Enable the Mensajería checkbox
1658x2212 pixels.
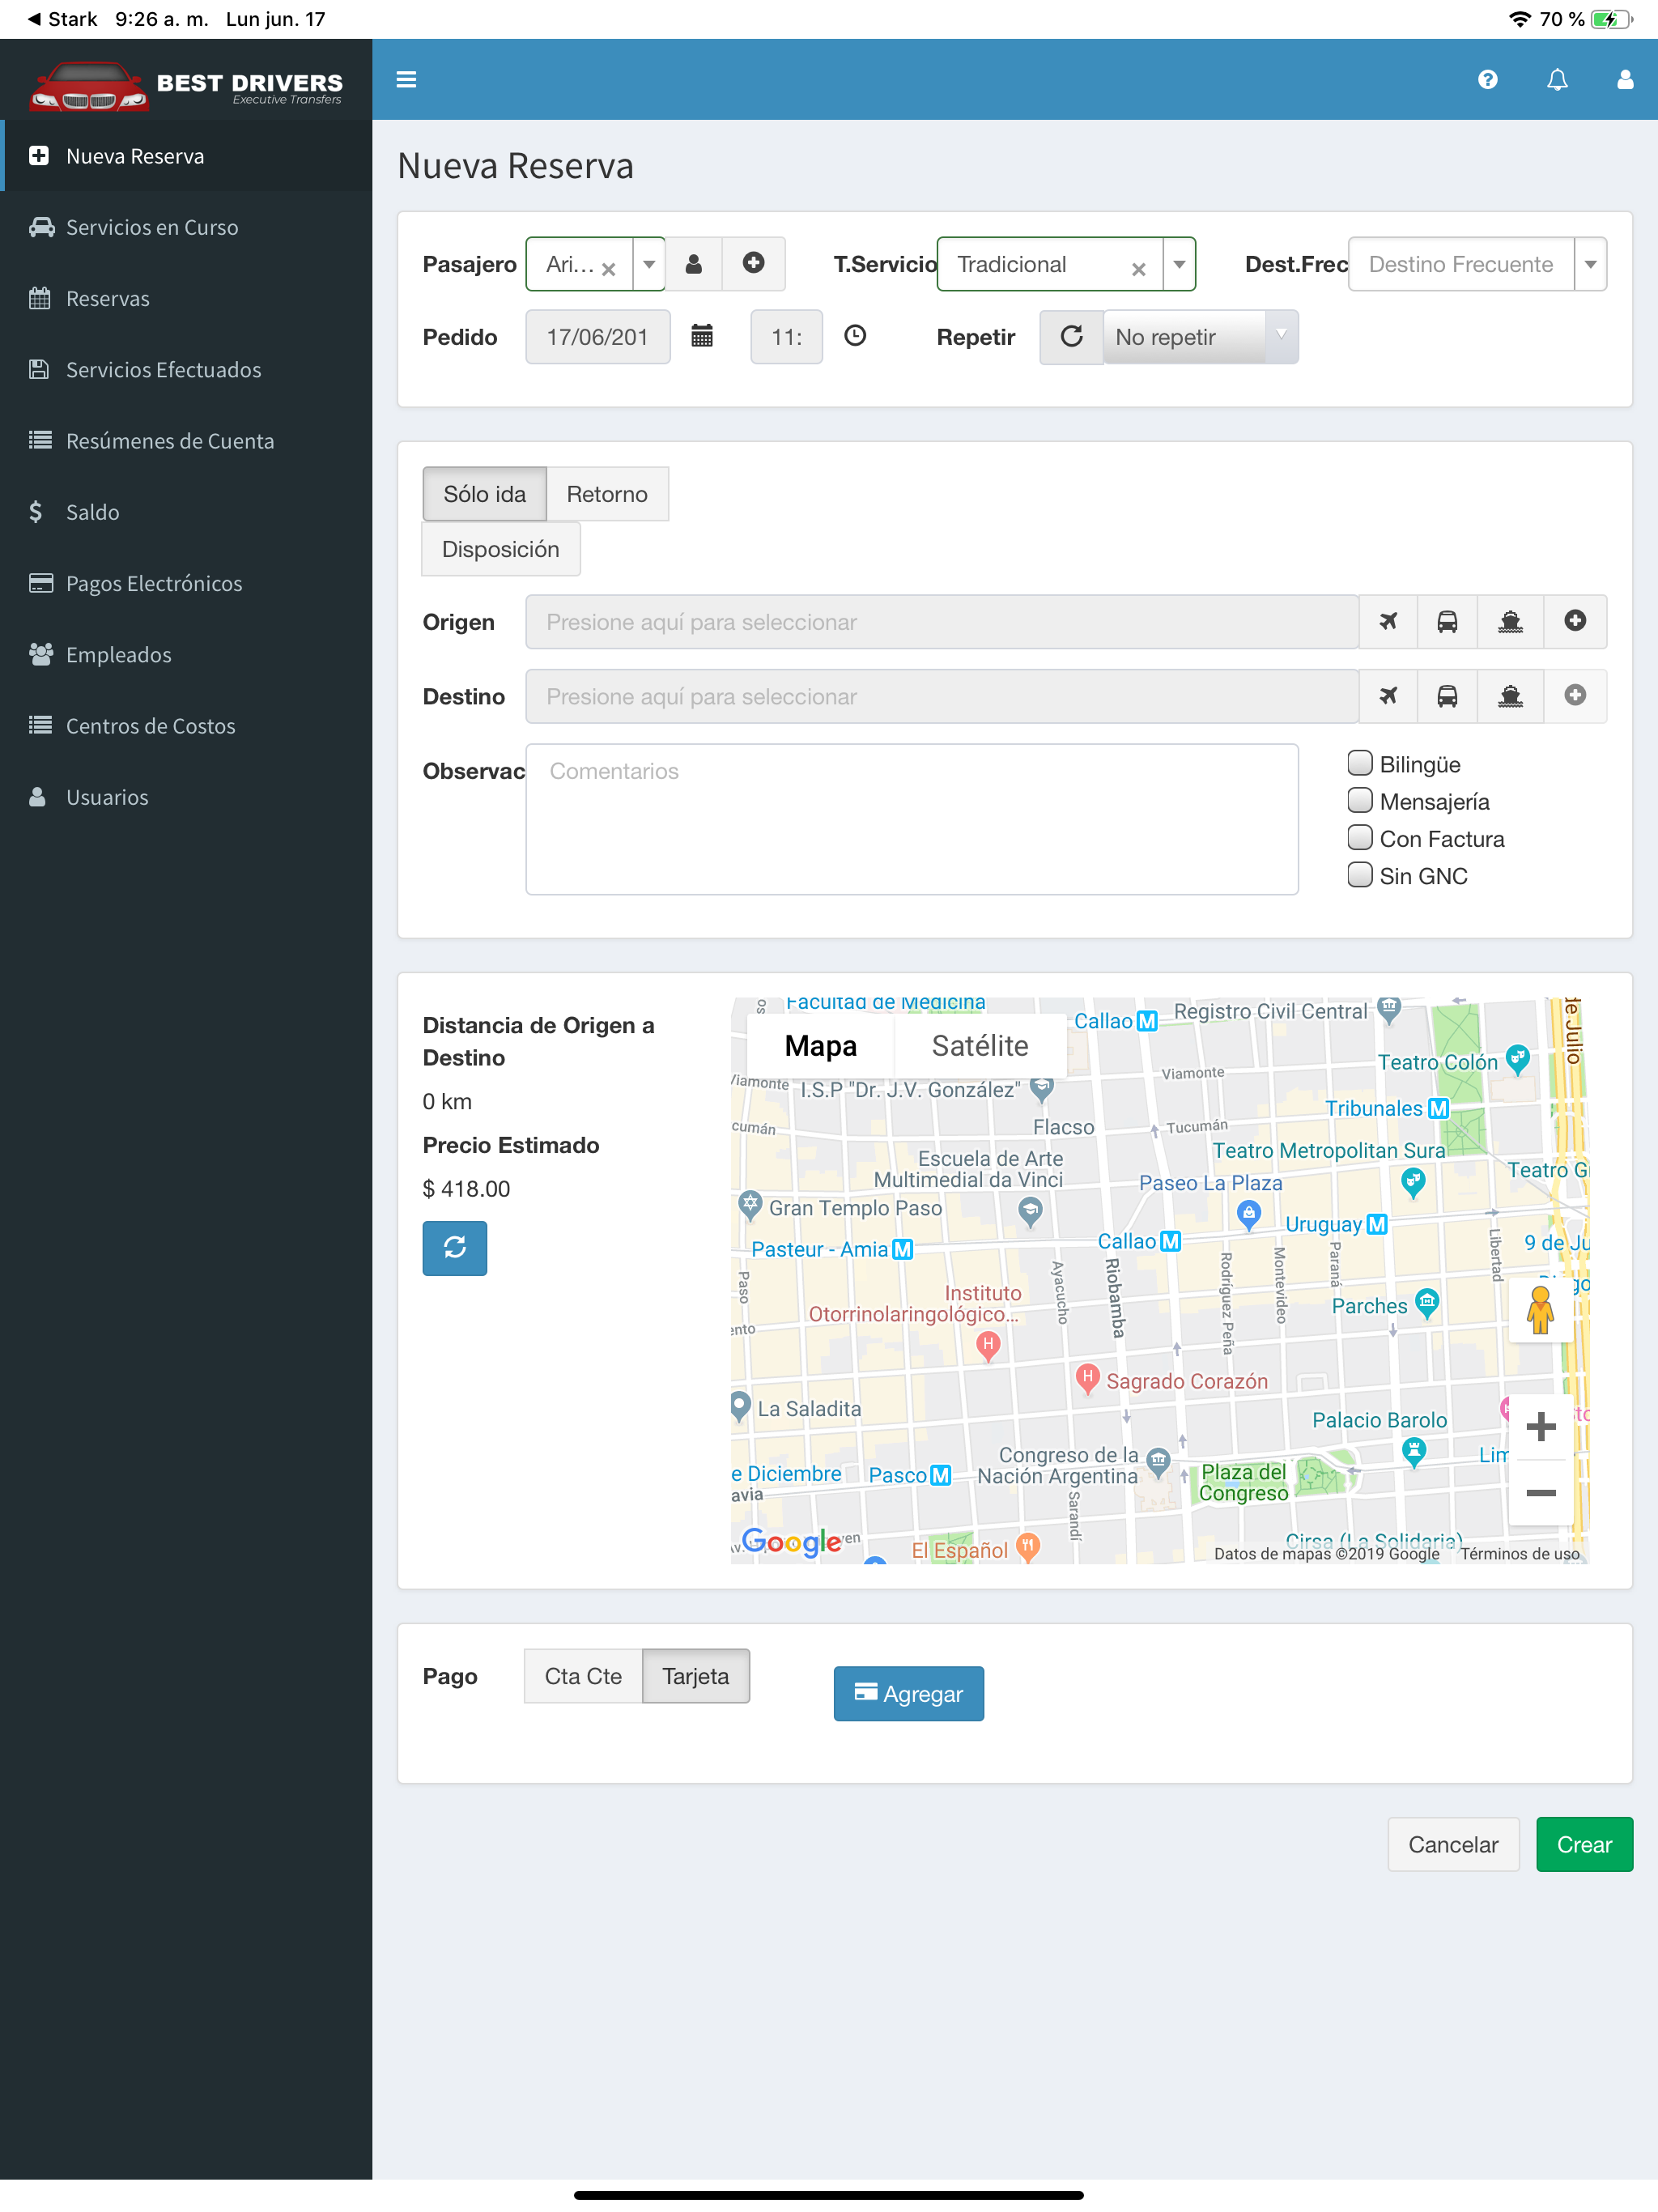click(1359, 801)
